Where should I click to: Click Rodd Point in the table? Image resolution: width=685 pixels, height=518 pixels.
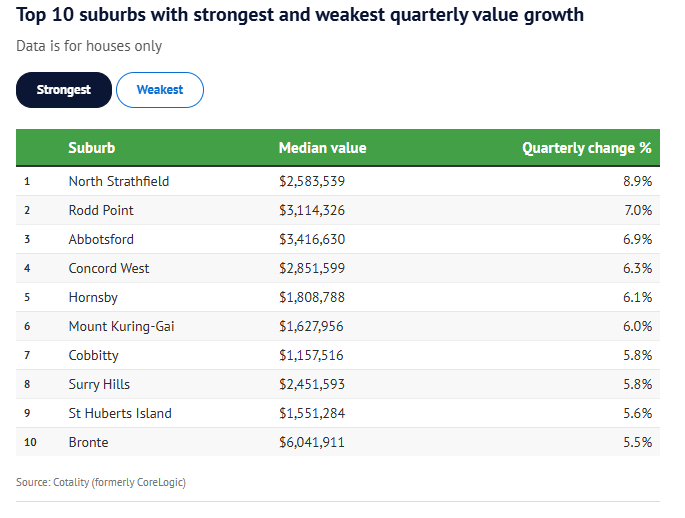pyautogui.click(x=101, y=210)
